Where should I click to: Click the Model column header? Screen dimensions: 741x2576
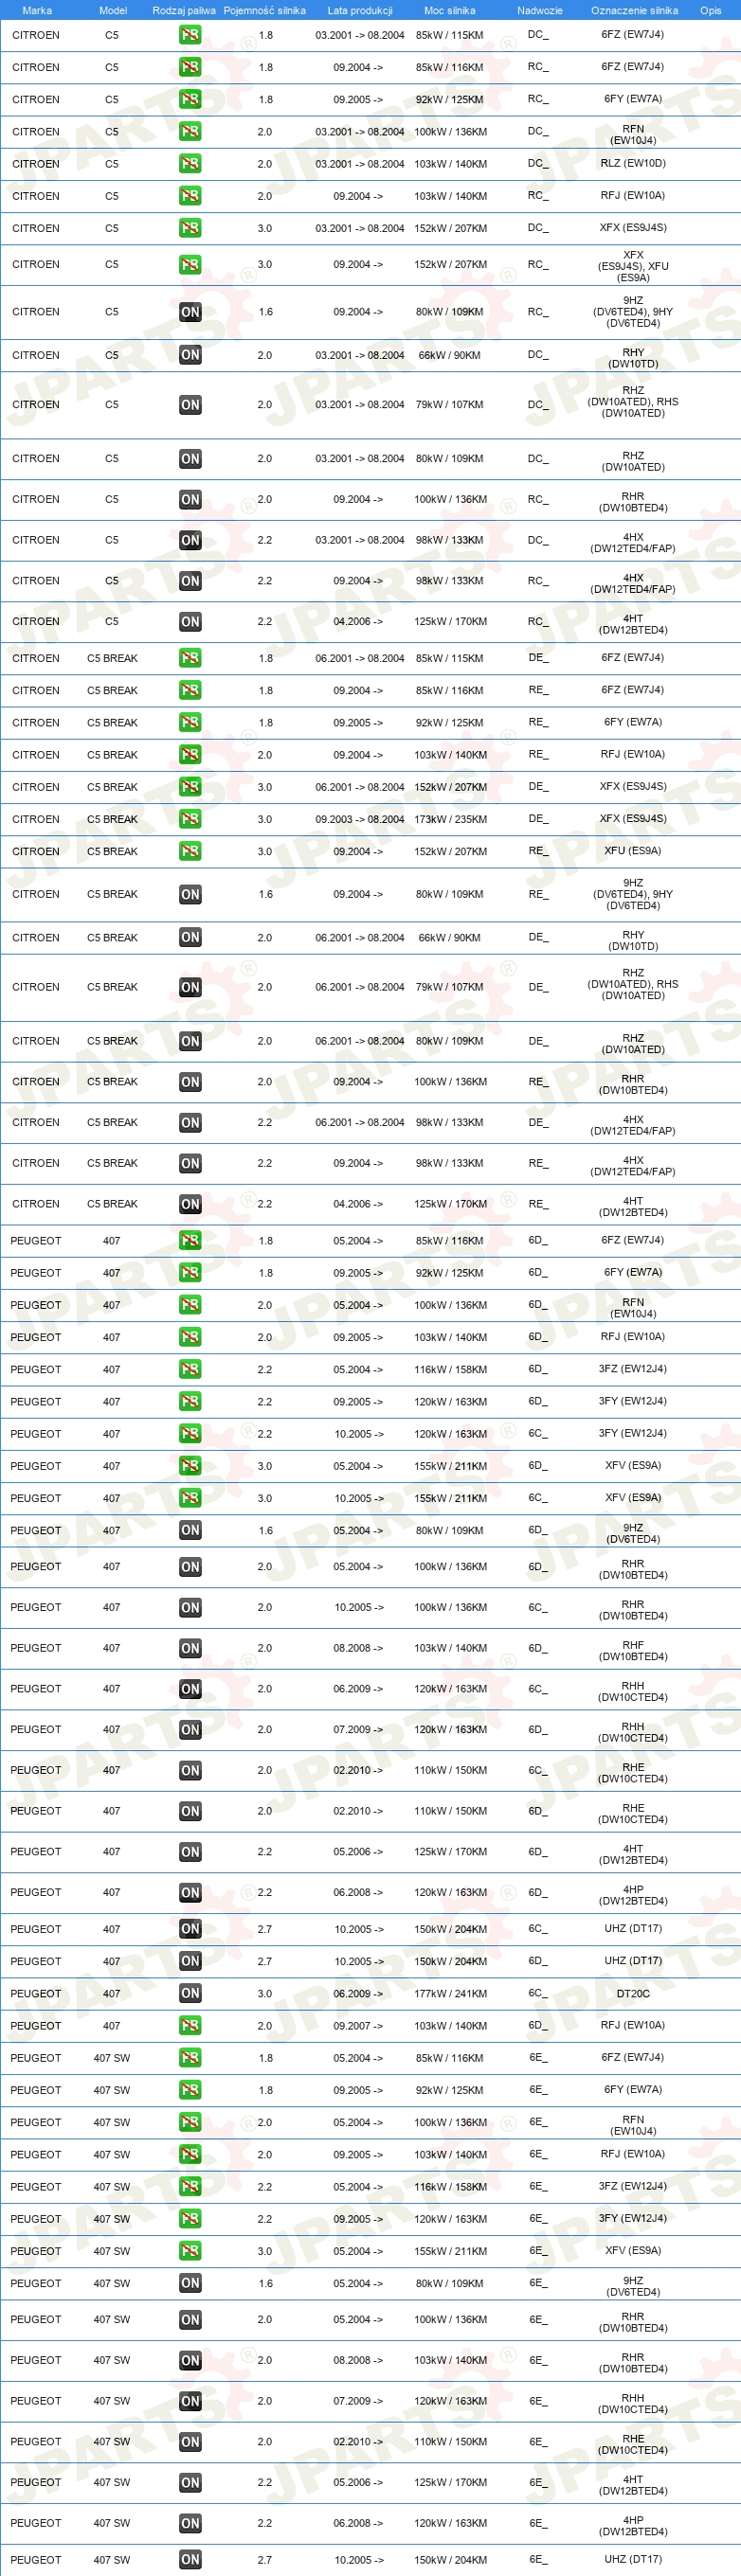(113, 11)
